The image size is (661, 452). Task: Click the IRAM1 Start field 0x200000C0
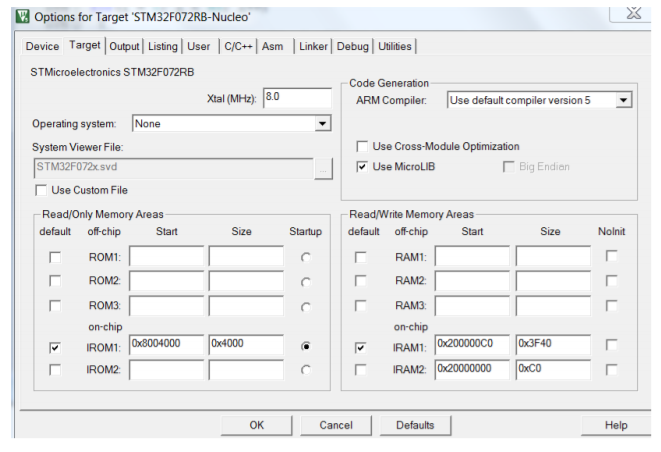(472, 344)
